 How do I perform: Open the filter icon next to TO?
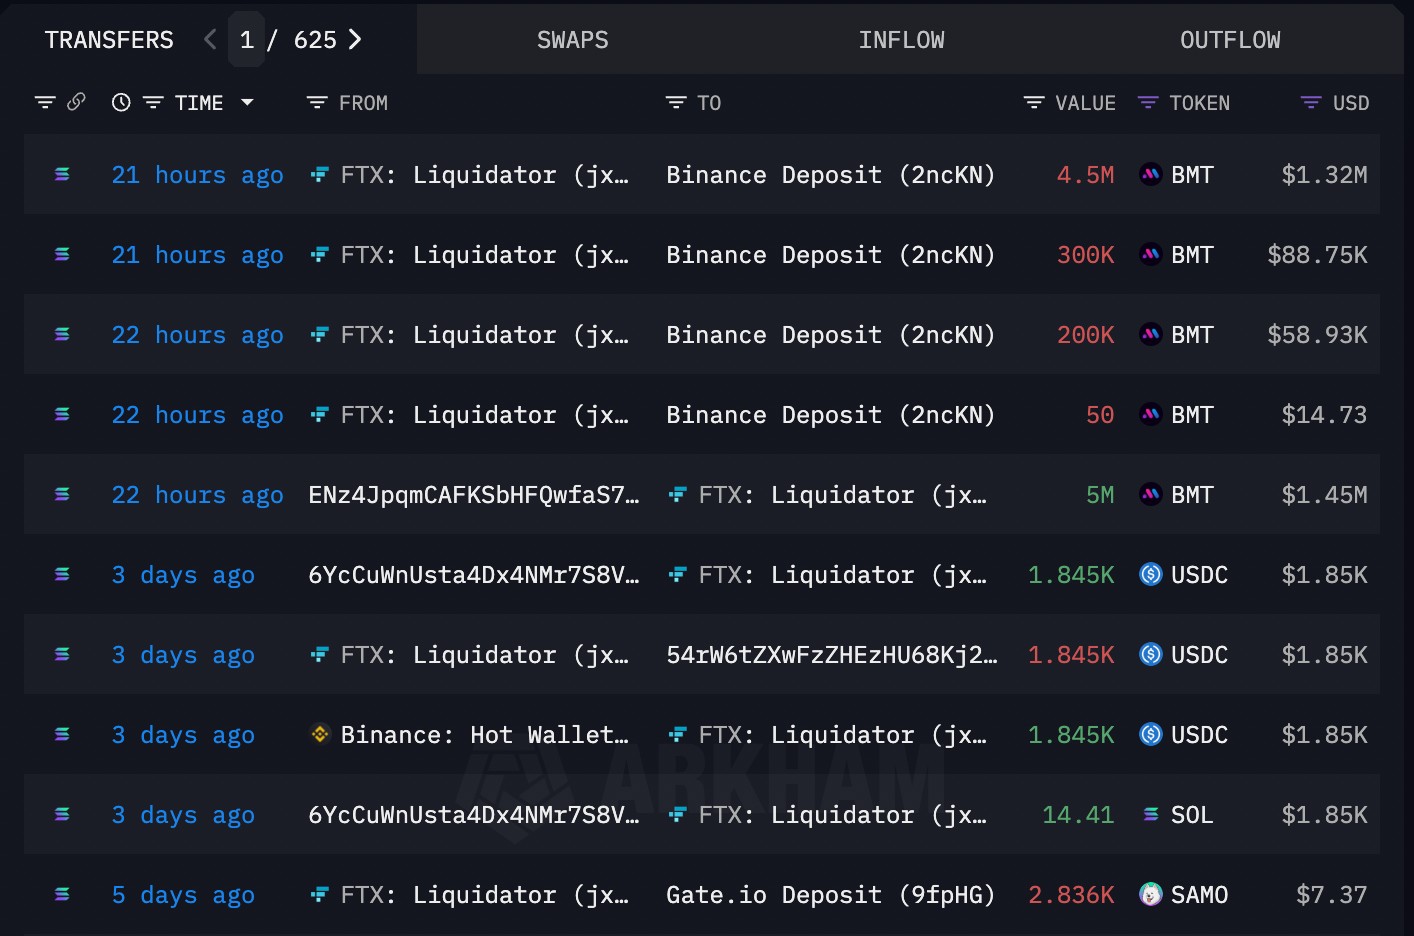pos(676,102)
